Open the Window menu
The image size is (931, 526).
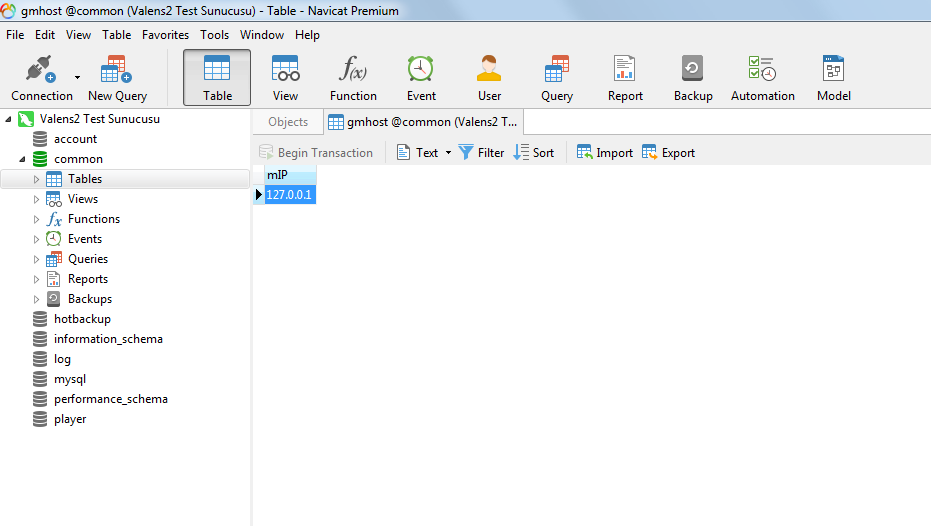(x=262, y=35)
